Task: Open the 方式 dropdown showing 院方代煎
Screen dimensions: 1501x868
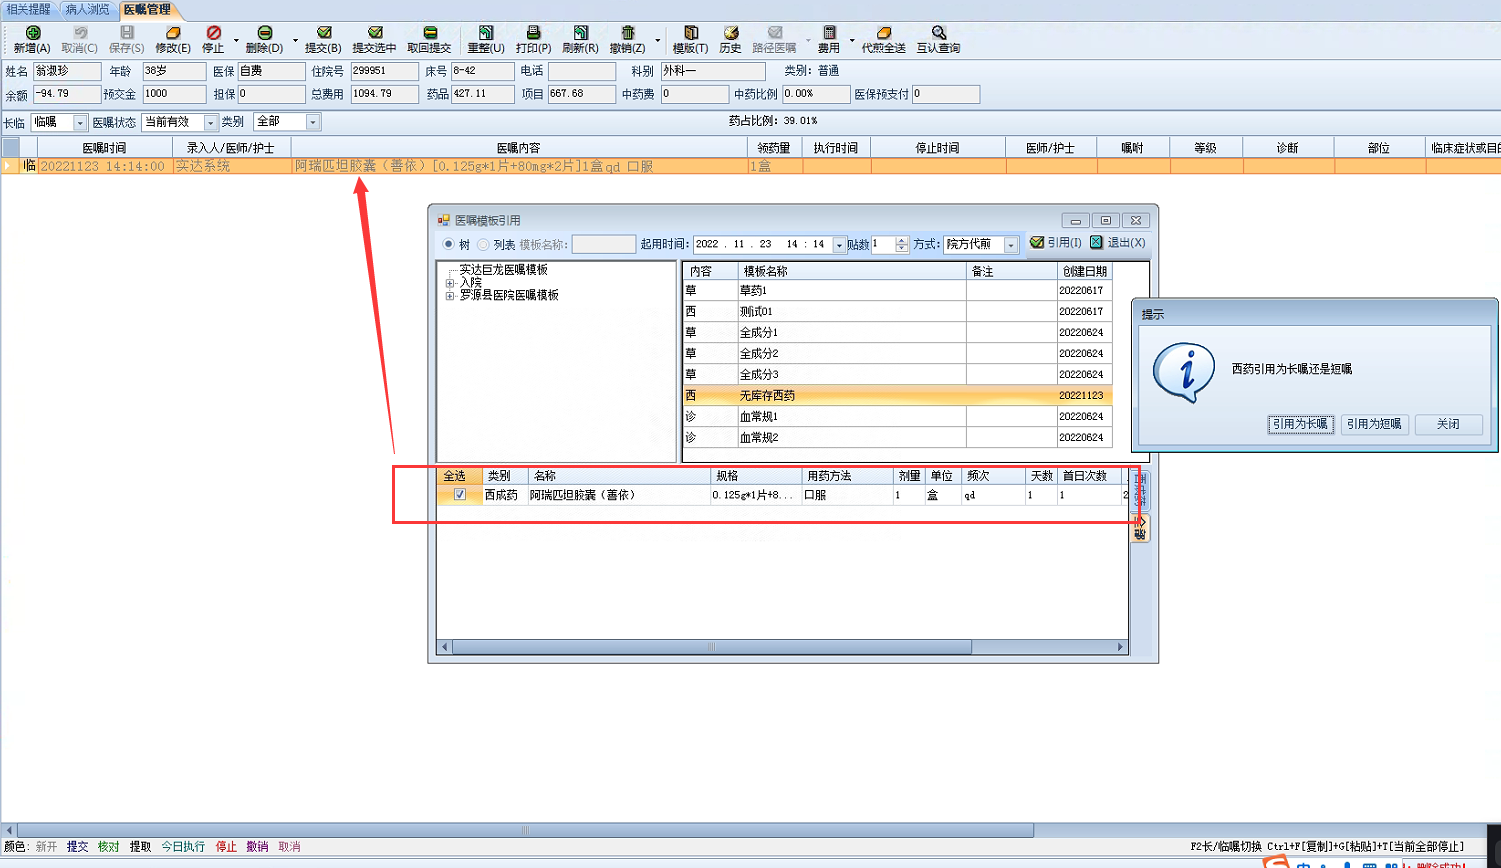Action: pyautogui.click(x=1011, y=244)
